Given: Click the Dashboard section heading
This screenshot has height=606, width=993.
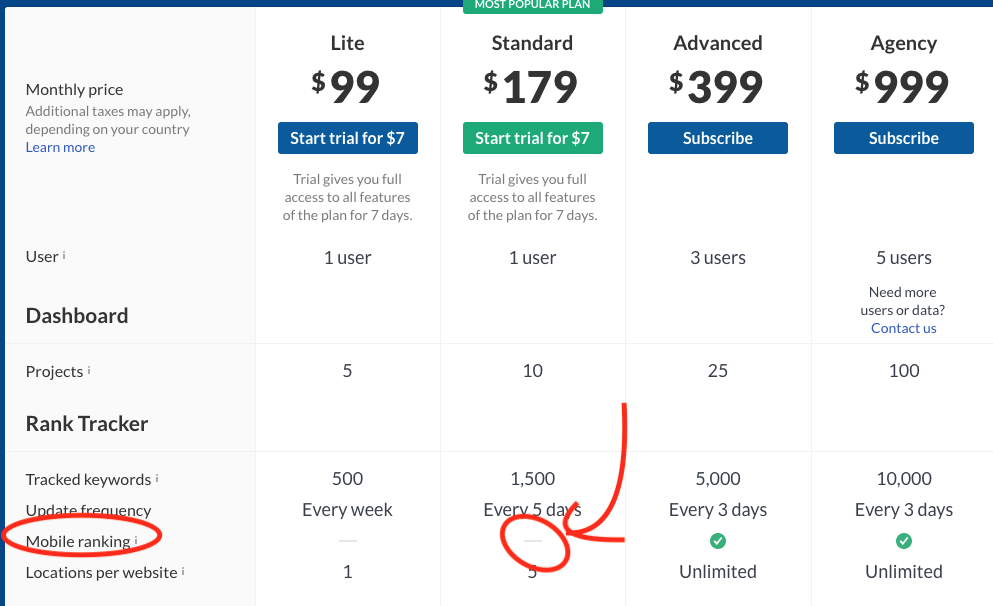Looking at the screenshot, I should 77,315.
